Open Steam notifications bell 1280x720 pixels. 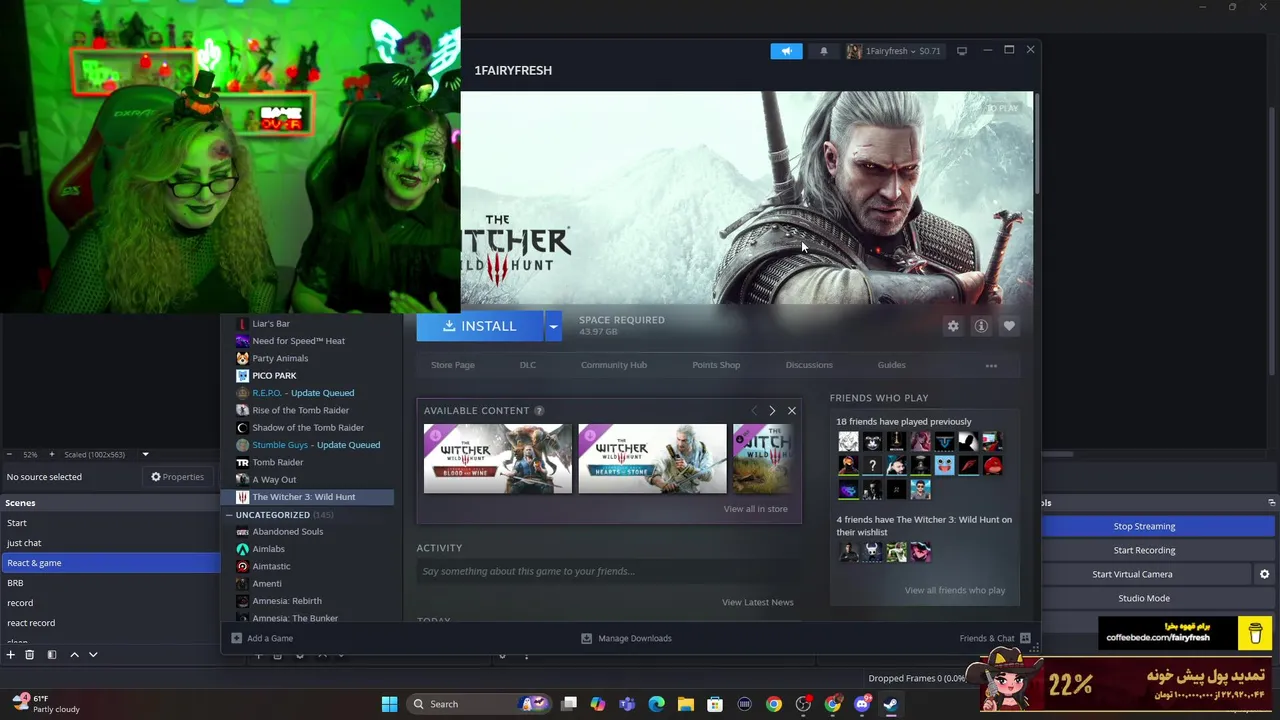click(823, 51)
